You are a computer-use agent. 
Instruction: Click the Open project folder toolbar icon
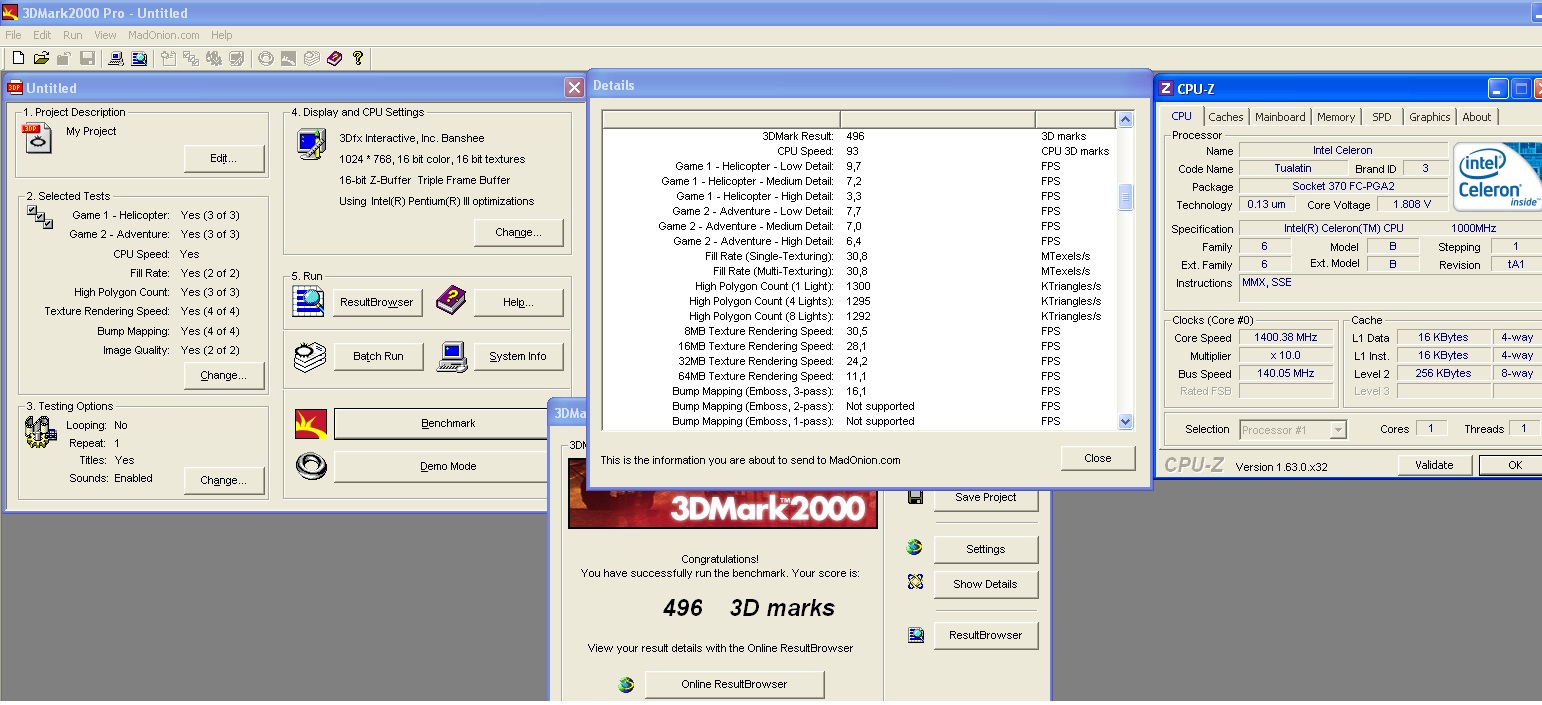(41, 58)
